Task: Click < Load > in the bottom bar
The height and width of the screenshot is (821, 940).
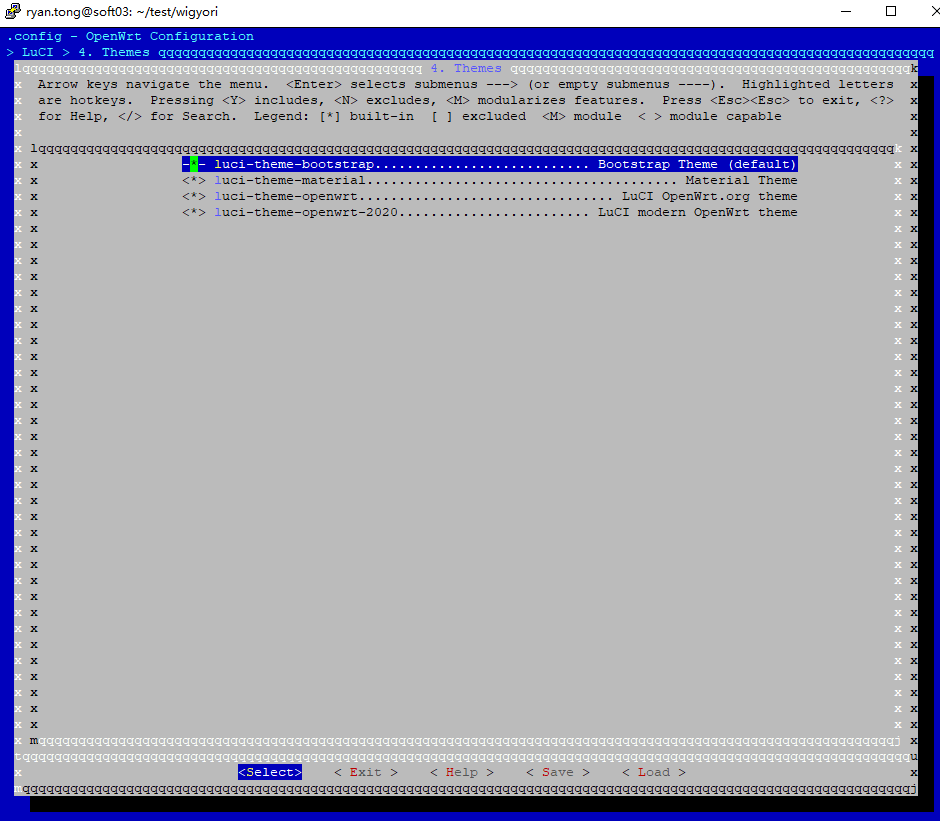Action: [x=654, y=772]
